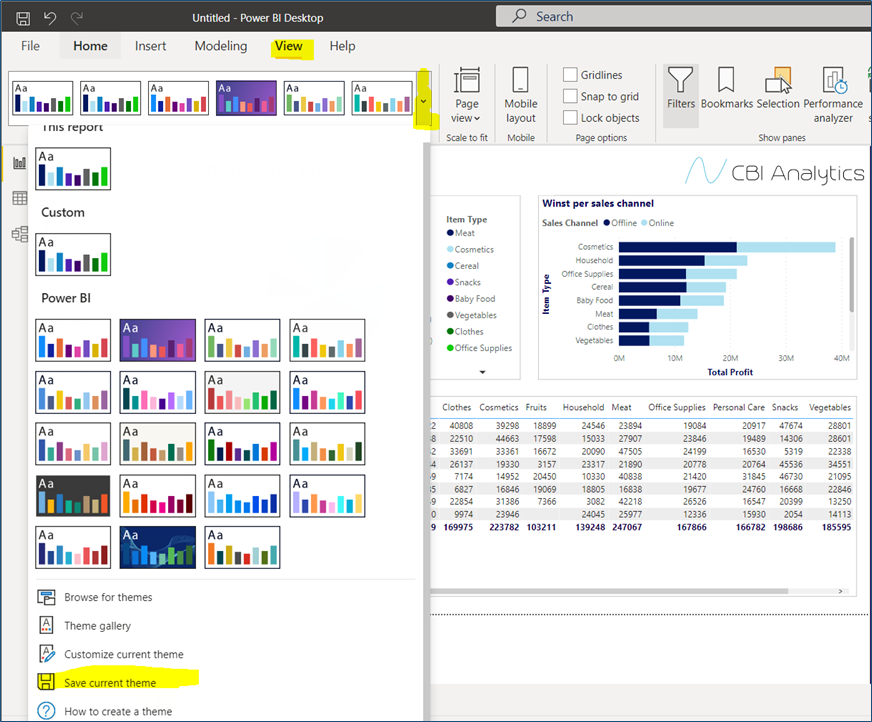The image size is (872, 722).
Task: Click the Online legend color dot
Action: point(644,222)
